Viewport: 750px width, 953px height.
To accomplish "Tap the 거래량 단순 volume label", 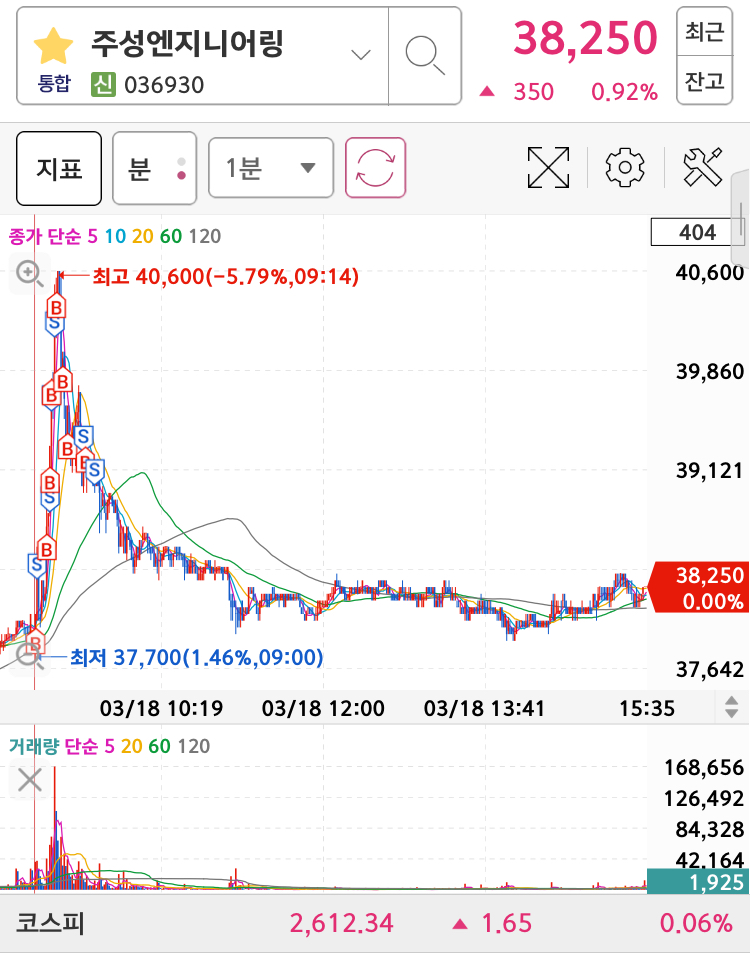I will coord(53,746).
